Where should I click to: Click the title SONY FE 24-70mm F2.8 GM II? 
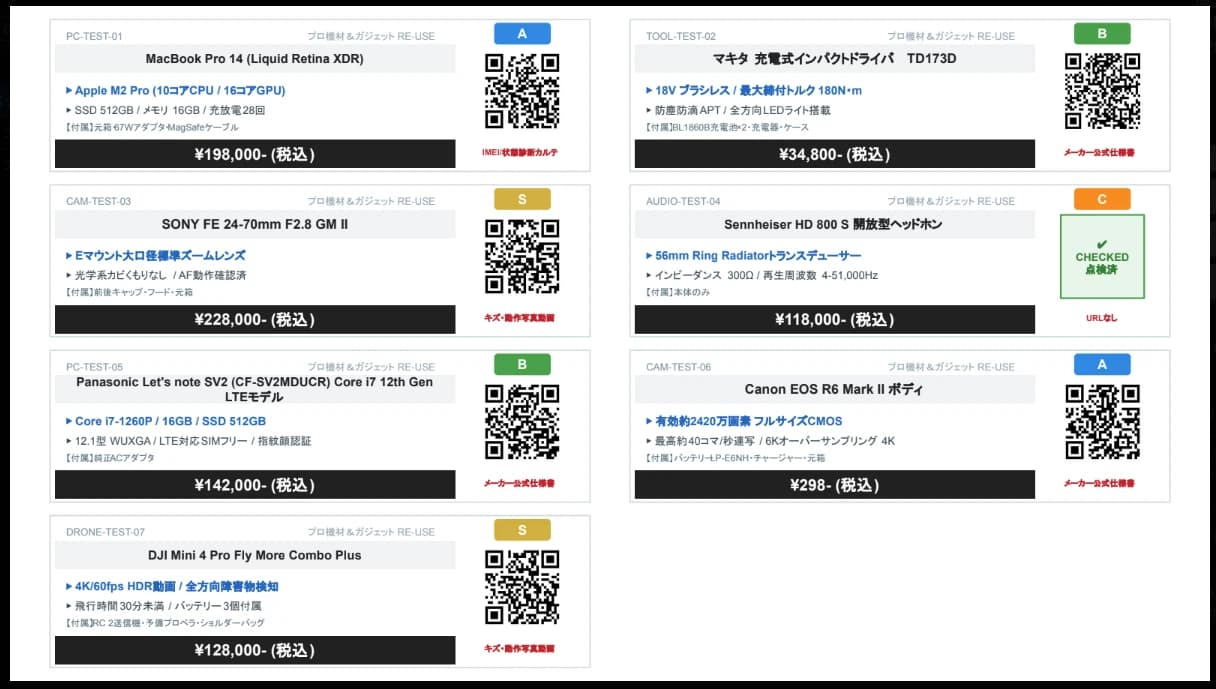point(255,224)
